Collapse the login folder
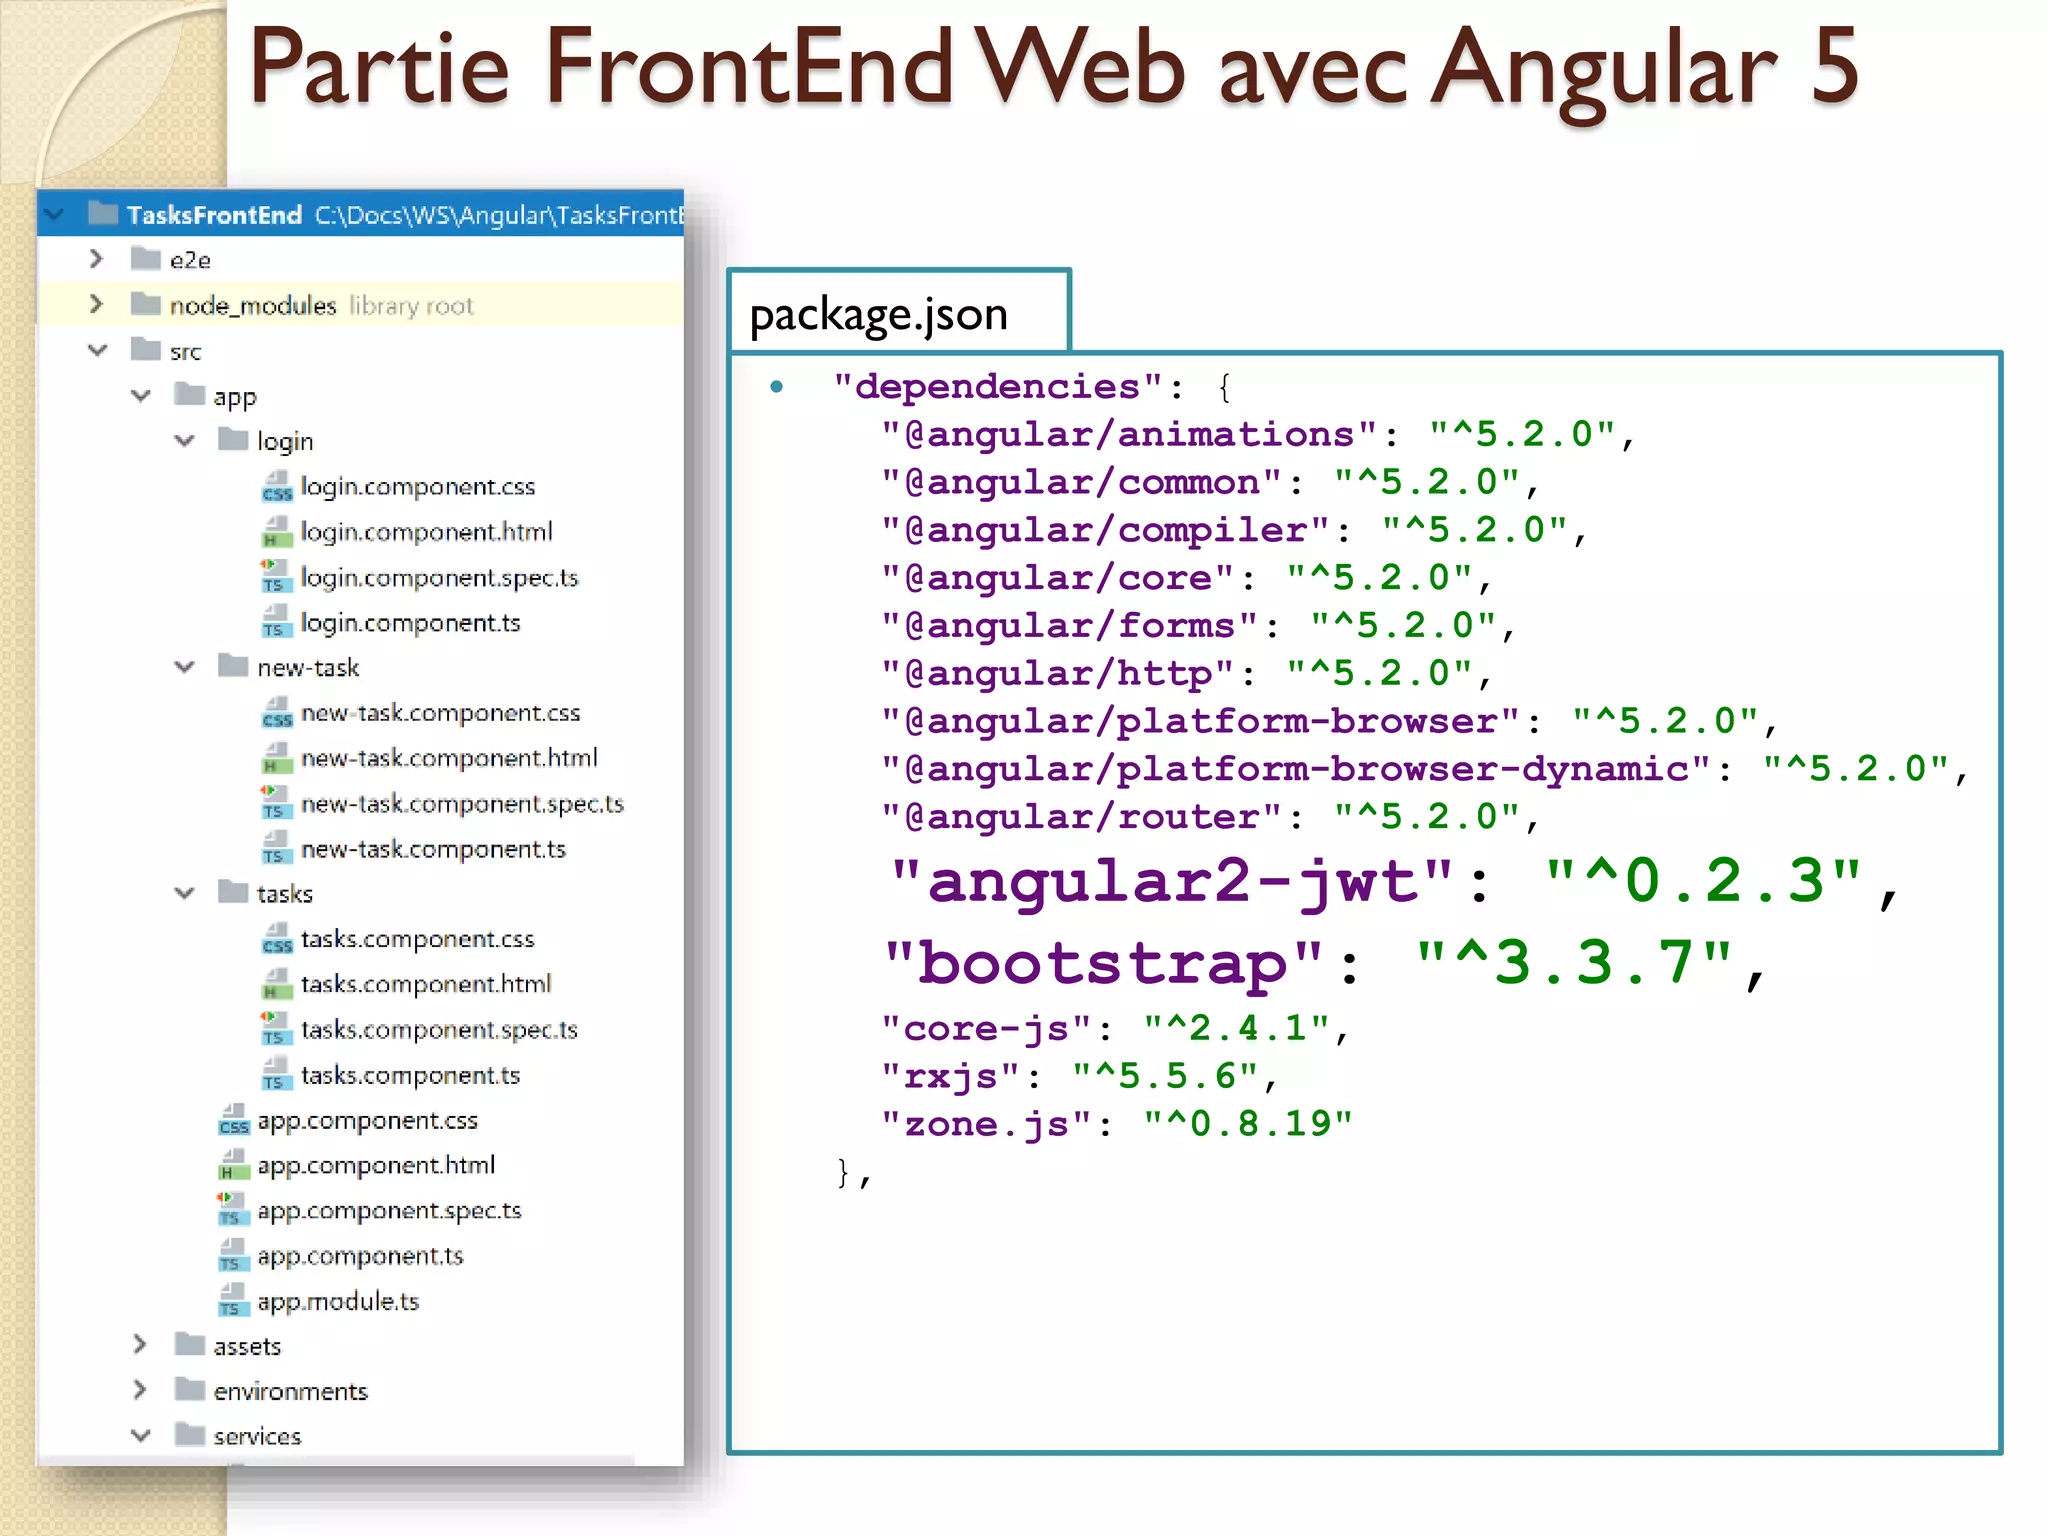This screenshot has width=2048, height=1536. (185, 441)
